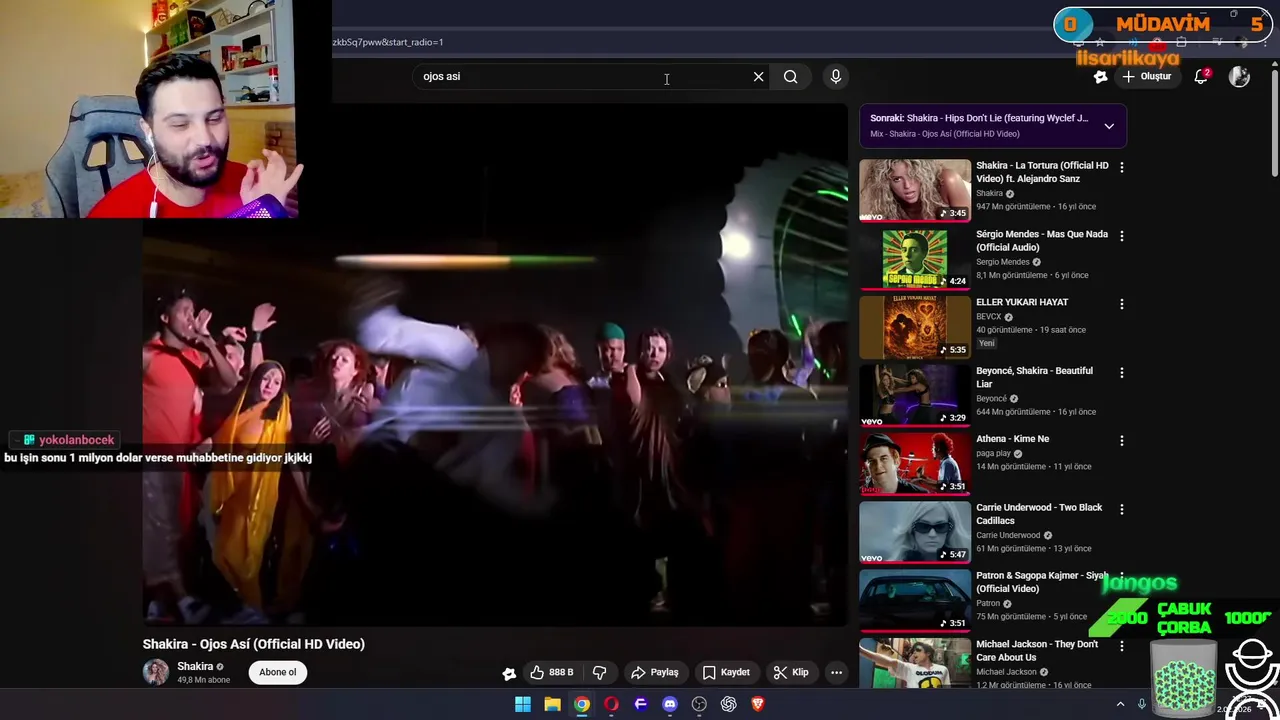Play the Michael Jackson video thumbnail
1280x720 pixels.
coord(915,662)
